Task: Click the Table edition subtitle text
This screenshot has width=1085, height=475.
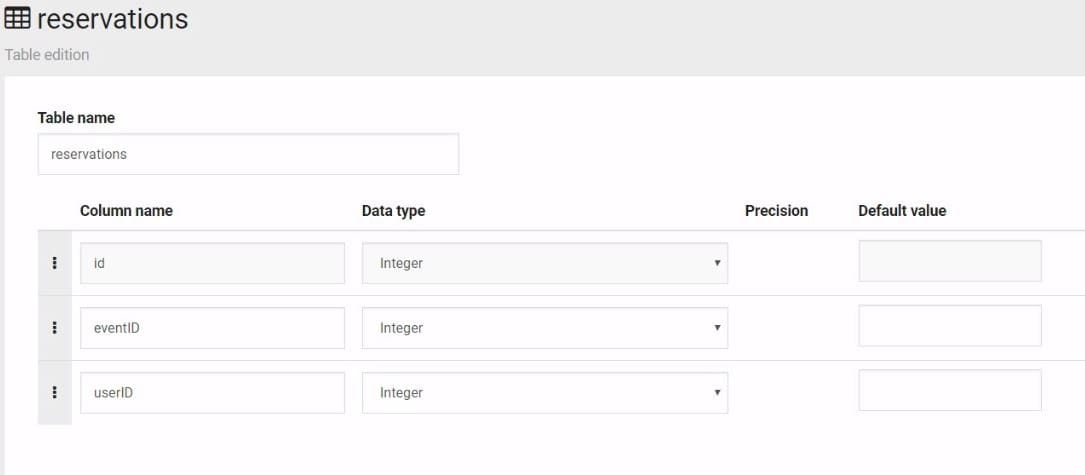Action: coord(47,55)
